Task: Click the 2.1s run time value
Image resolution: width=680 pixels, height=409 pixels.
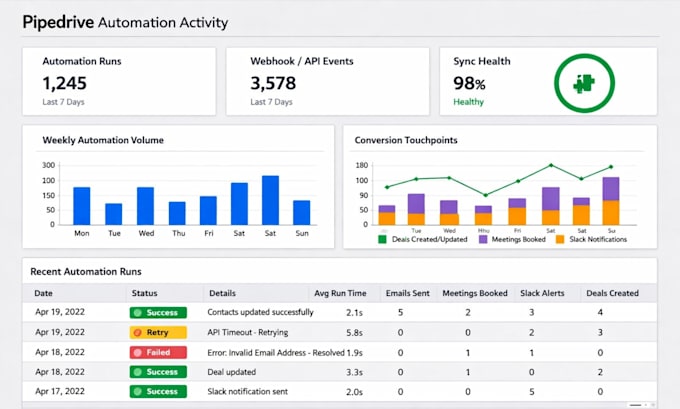Action: (x=354, y=312)
